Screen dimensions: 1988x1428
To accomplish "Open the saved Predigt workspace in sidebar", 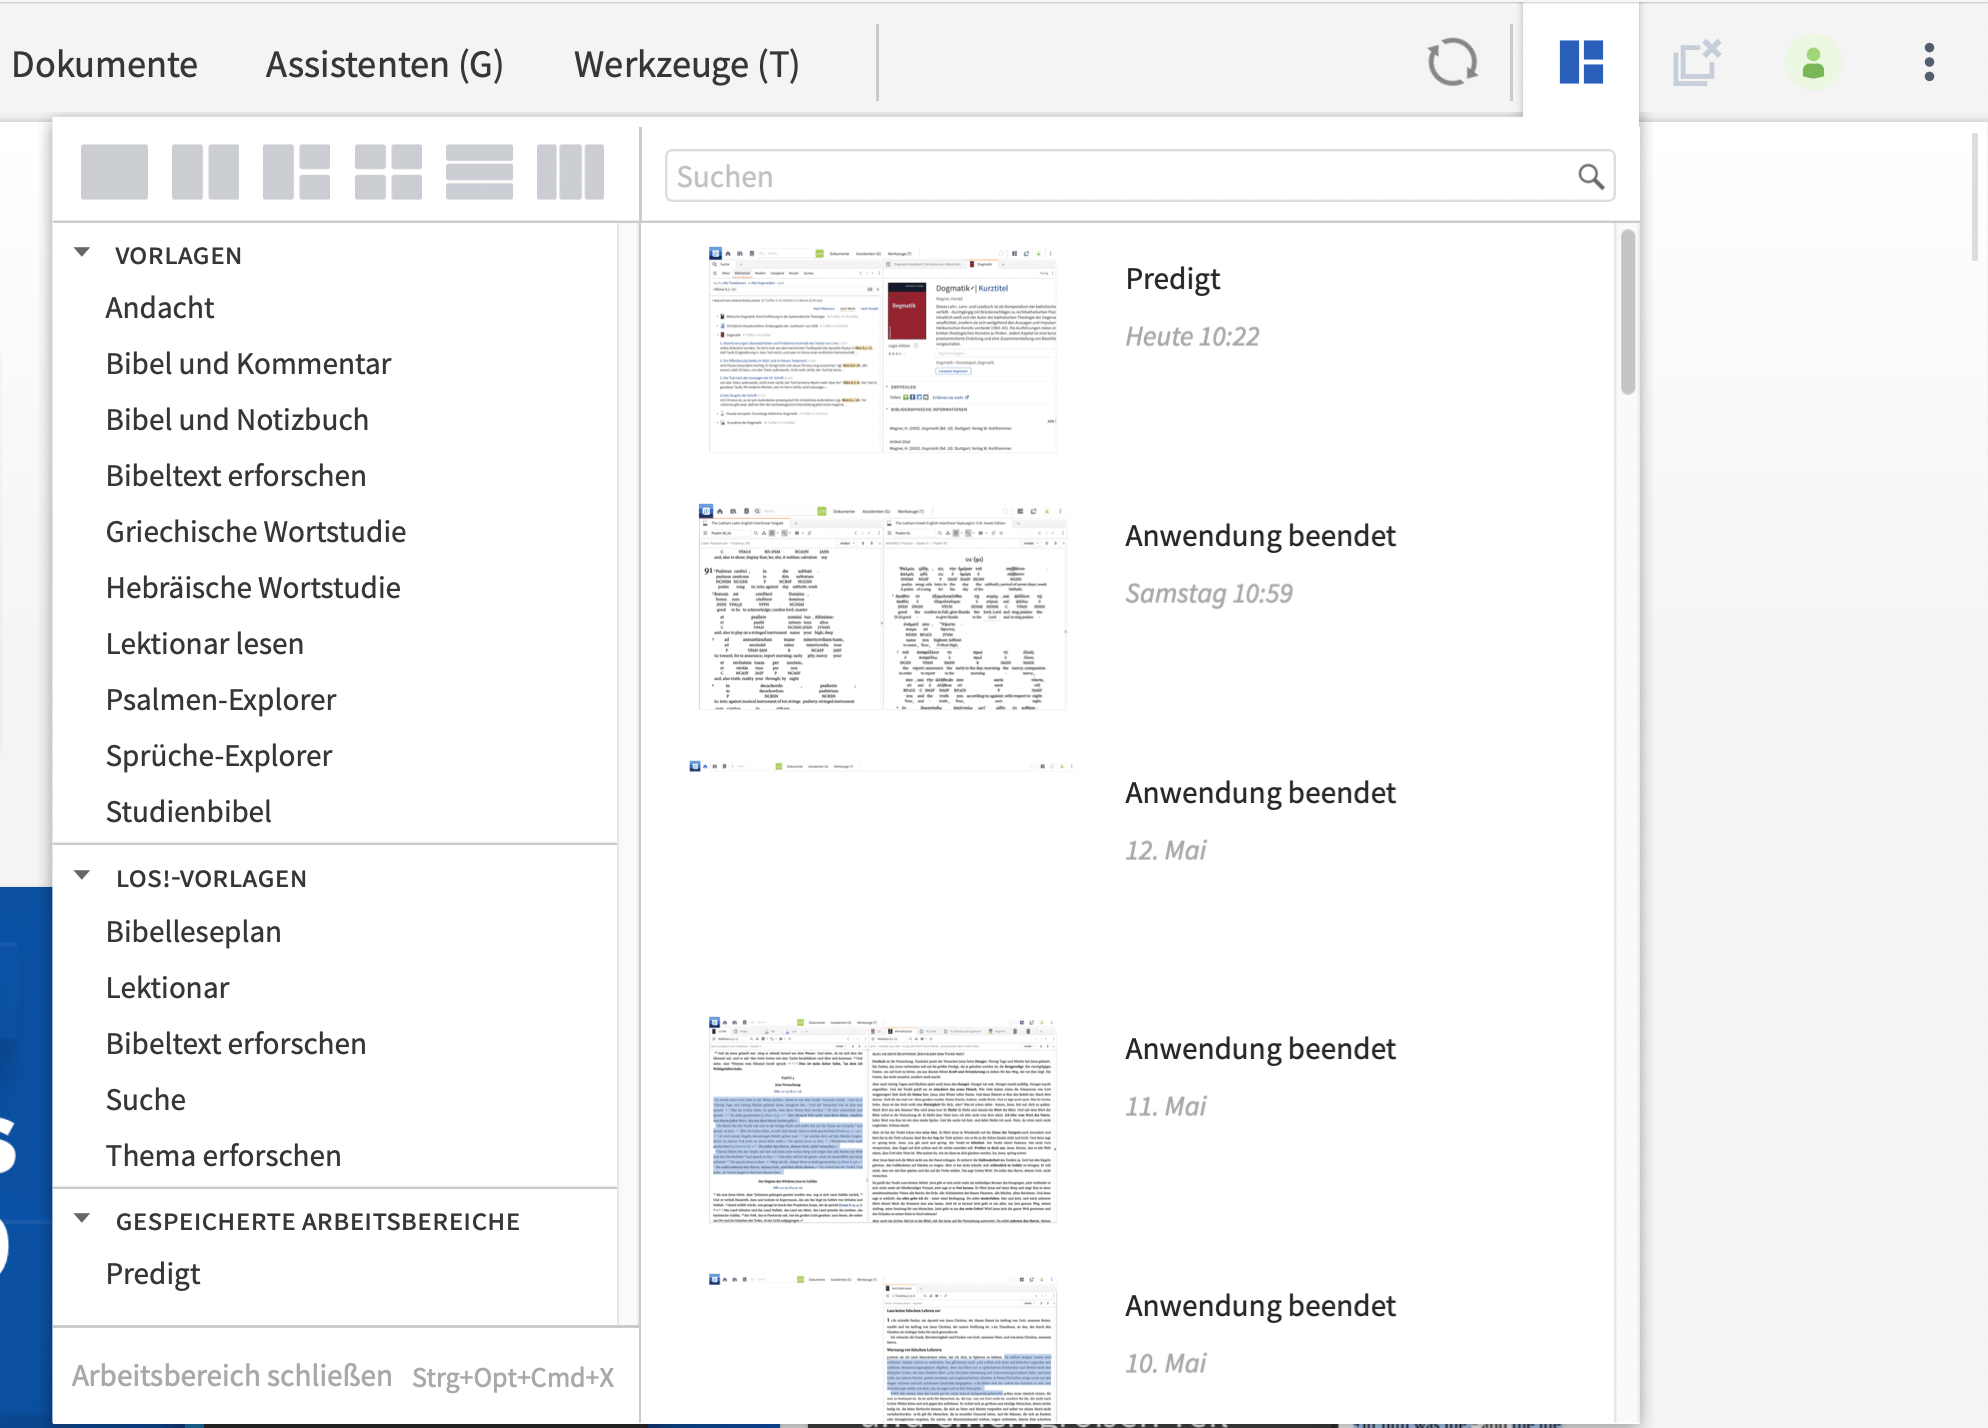I will [x=153, y=1273].
